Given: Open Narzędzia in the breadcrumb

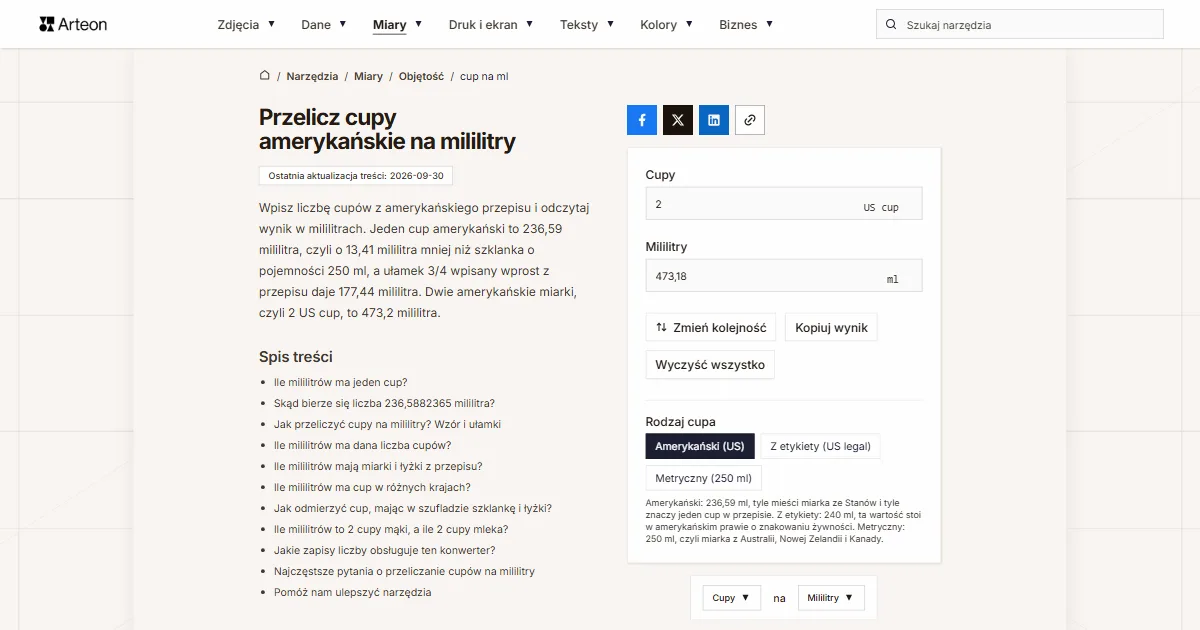Looking at the screenshot, I should point(312,76).
